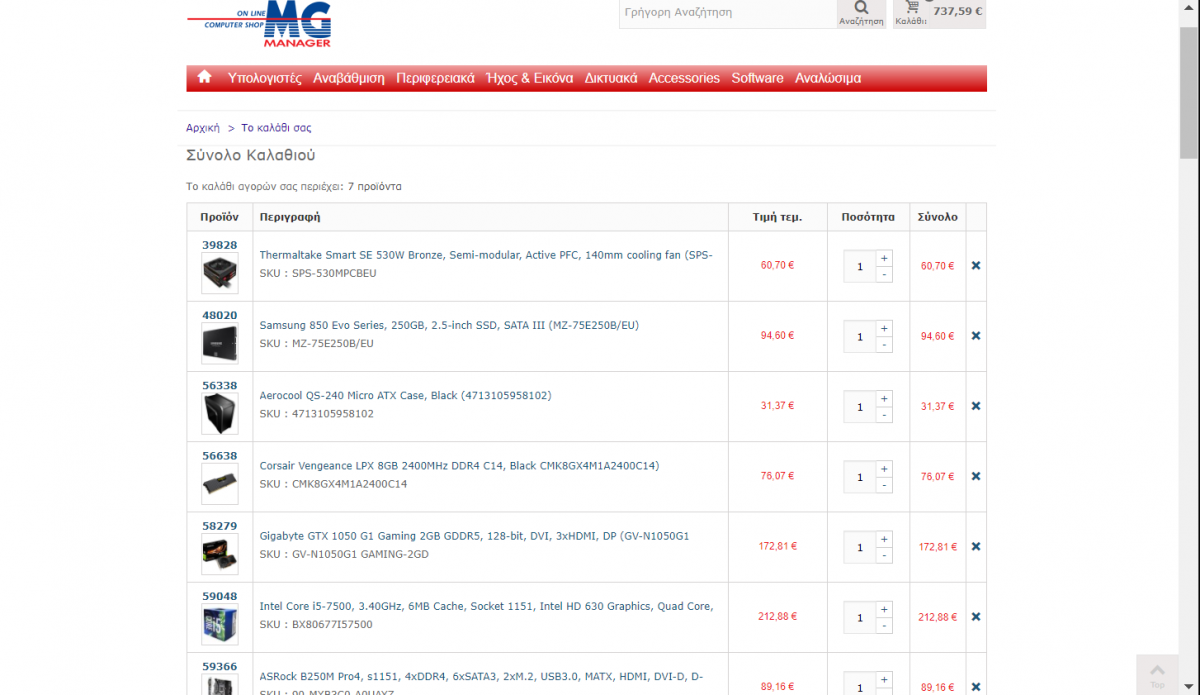Open Intel Core i5-7500 product link

pos(486,606)
